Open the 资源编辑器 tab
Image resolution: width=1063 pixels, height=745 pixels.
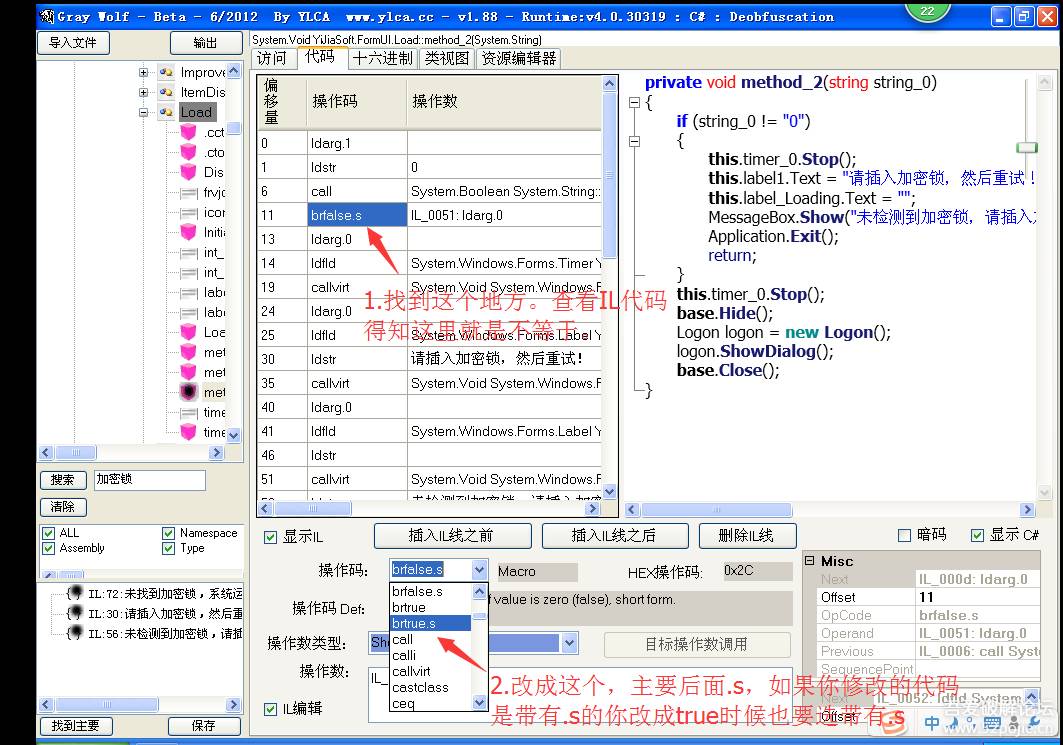click(x=518, y=58)
